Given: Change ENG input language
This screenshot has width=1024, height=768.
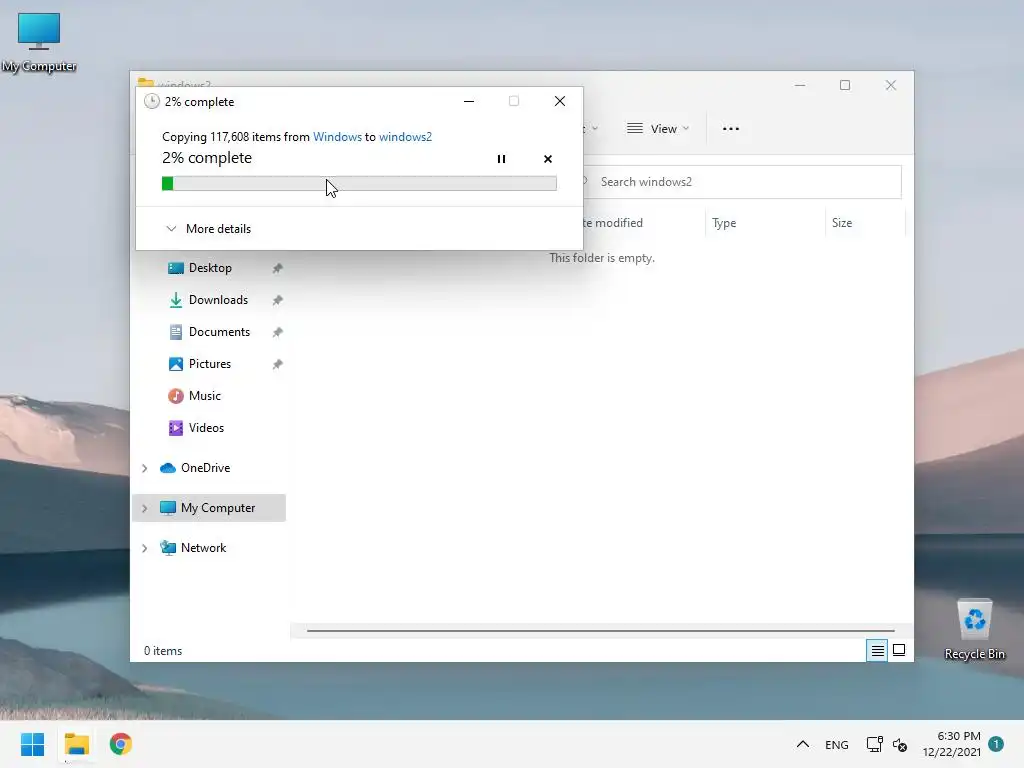Looking at the screenshot, I should 837,744.
